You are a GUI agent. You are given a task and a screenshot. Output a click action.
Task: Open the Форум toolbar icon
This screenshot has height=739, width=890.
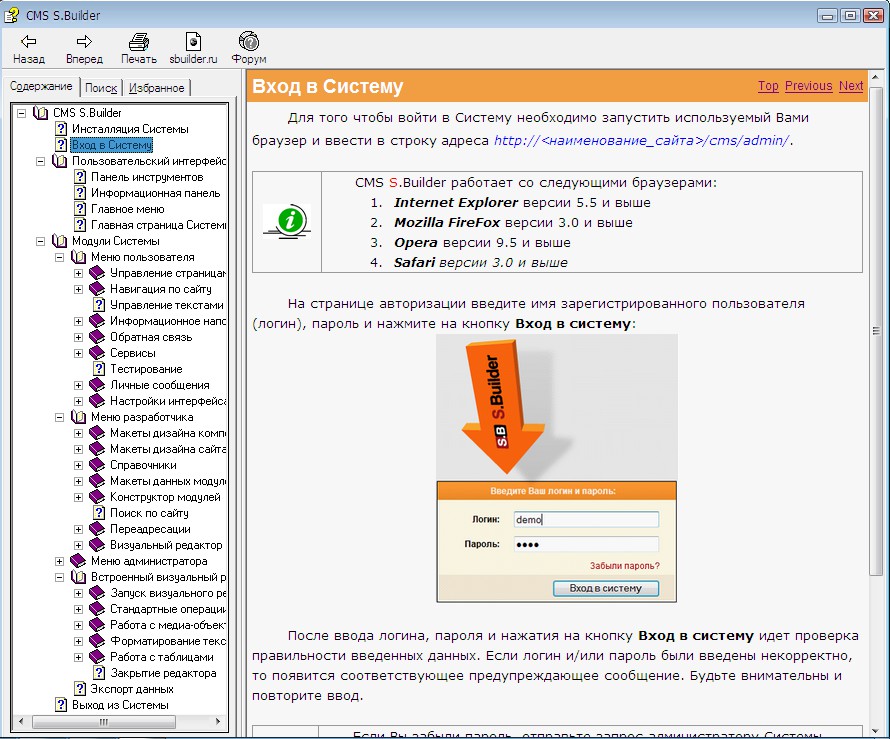(x=249, y=41)
